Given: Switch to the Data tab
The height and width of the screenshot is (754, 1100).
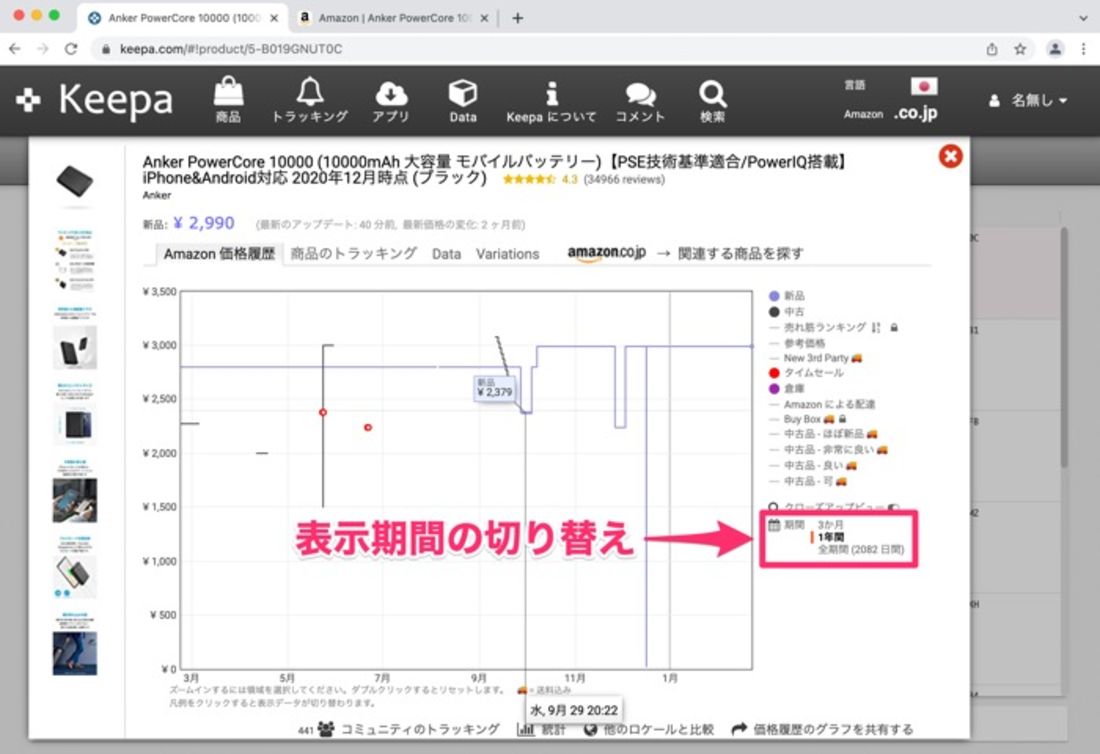Looking at the screenshot, I should [x=446, y=254].
